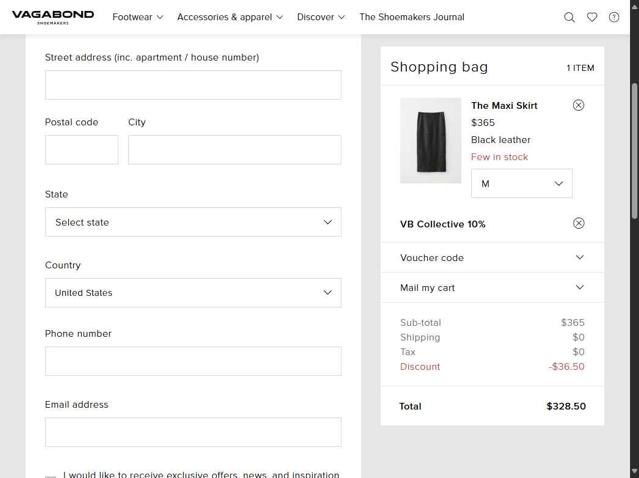Image resolution: width=639 pixels, height=478 pixels.
Task: Remove the VB Collective 10% discount
Action: 578,223
